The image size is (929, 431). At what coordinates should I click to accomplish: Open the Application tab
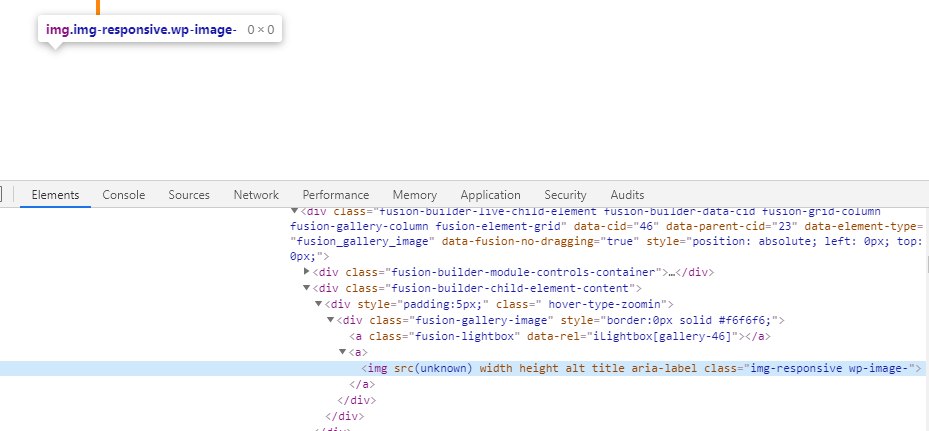tap(490, 195)
